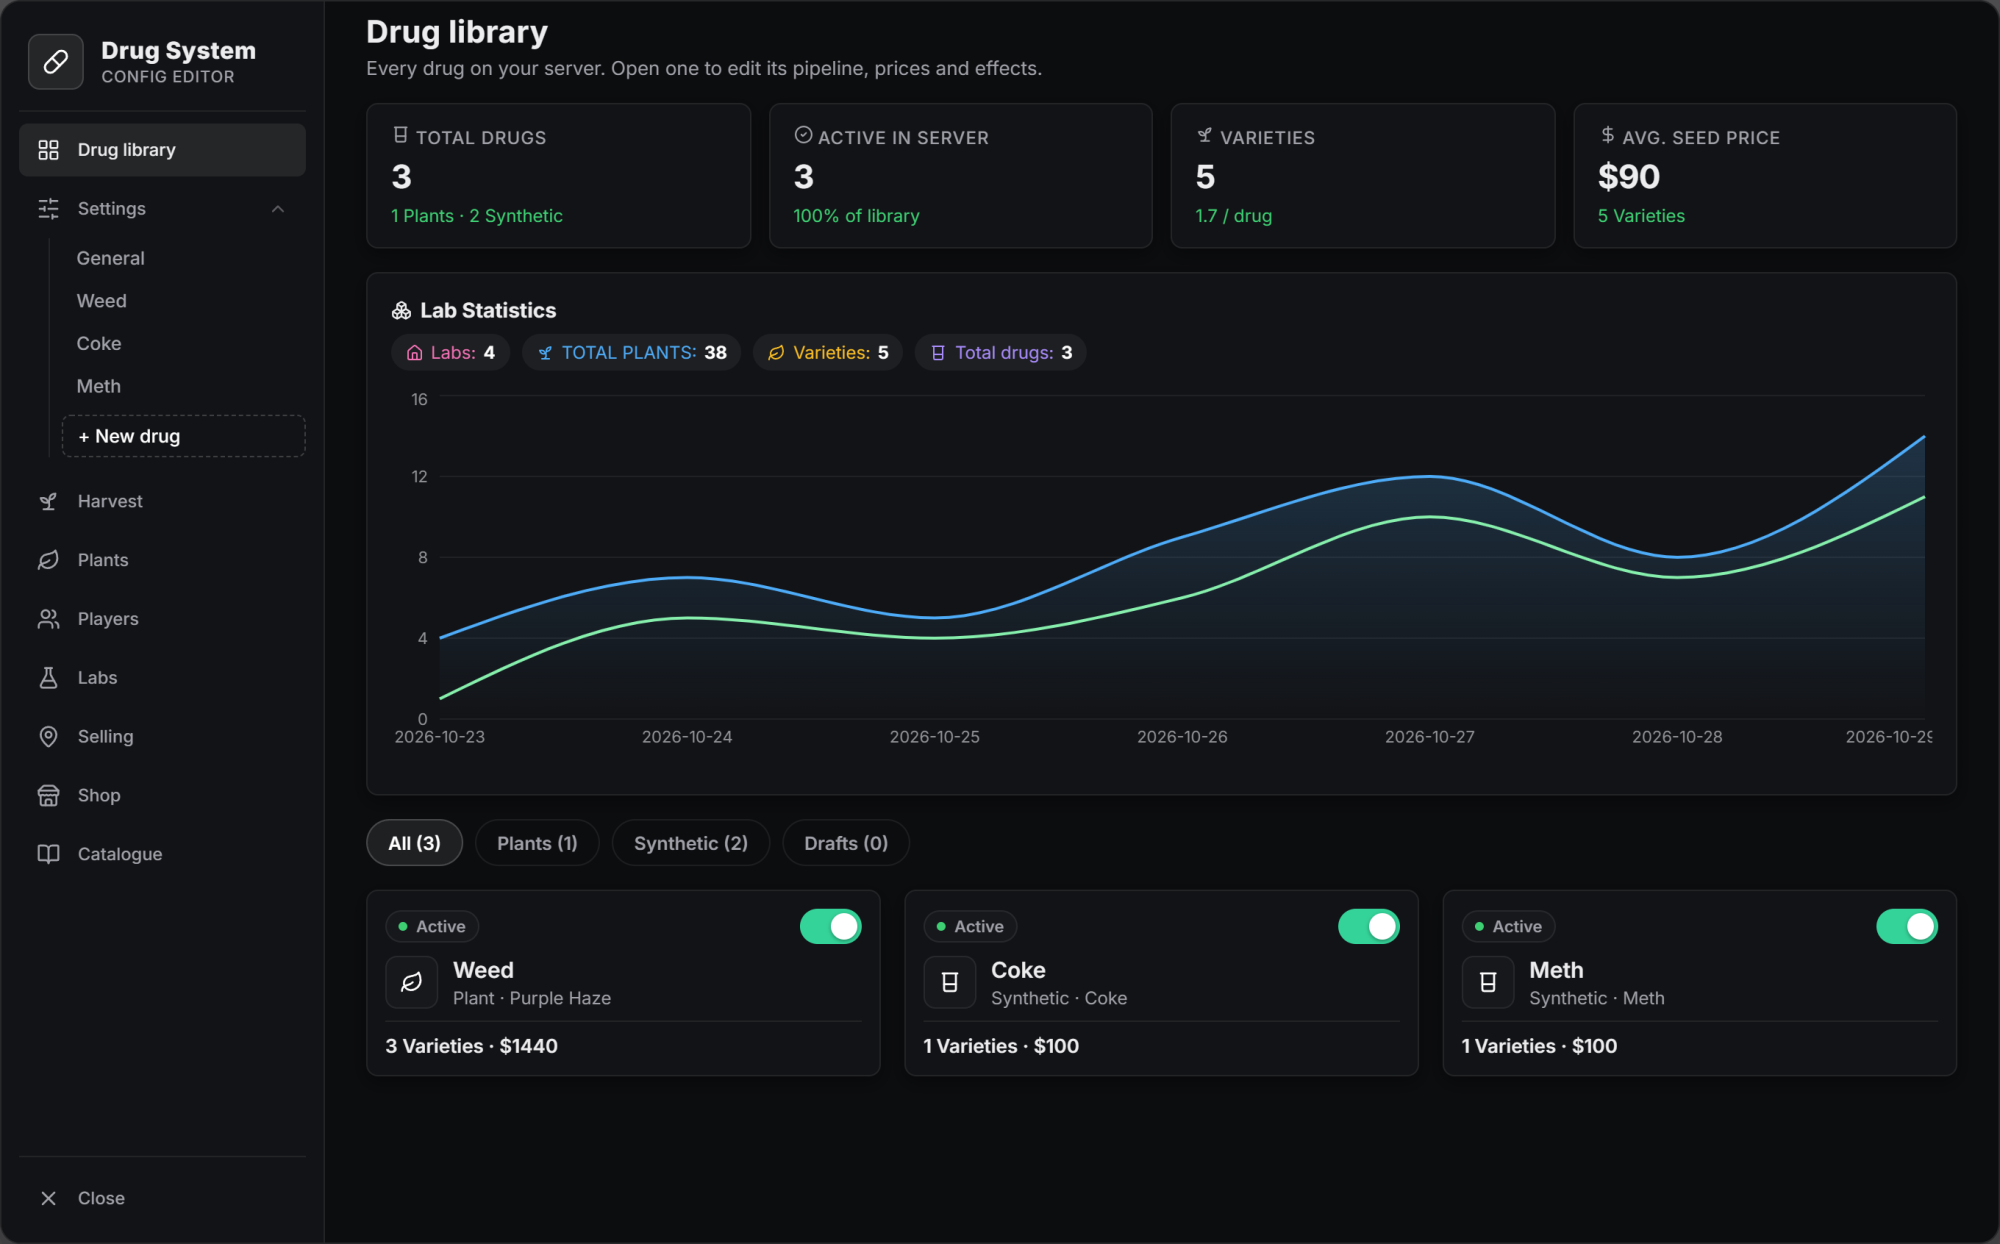Click the Plant · Purple Haze subtitle

[532, 998]
